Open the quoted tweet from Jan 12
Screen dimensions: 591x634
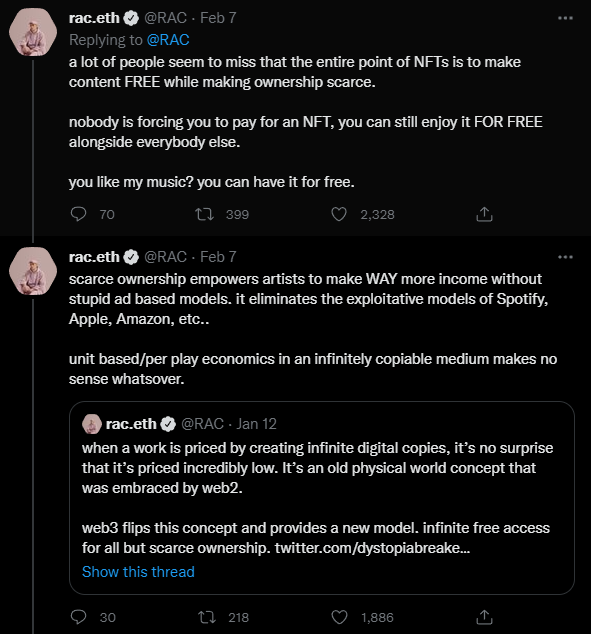[x=322, y=498]
